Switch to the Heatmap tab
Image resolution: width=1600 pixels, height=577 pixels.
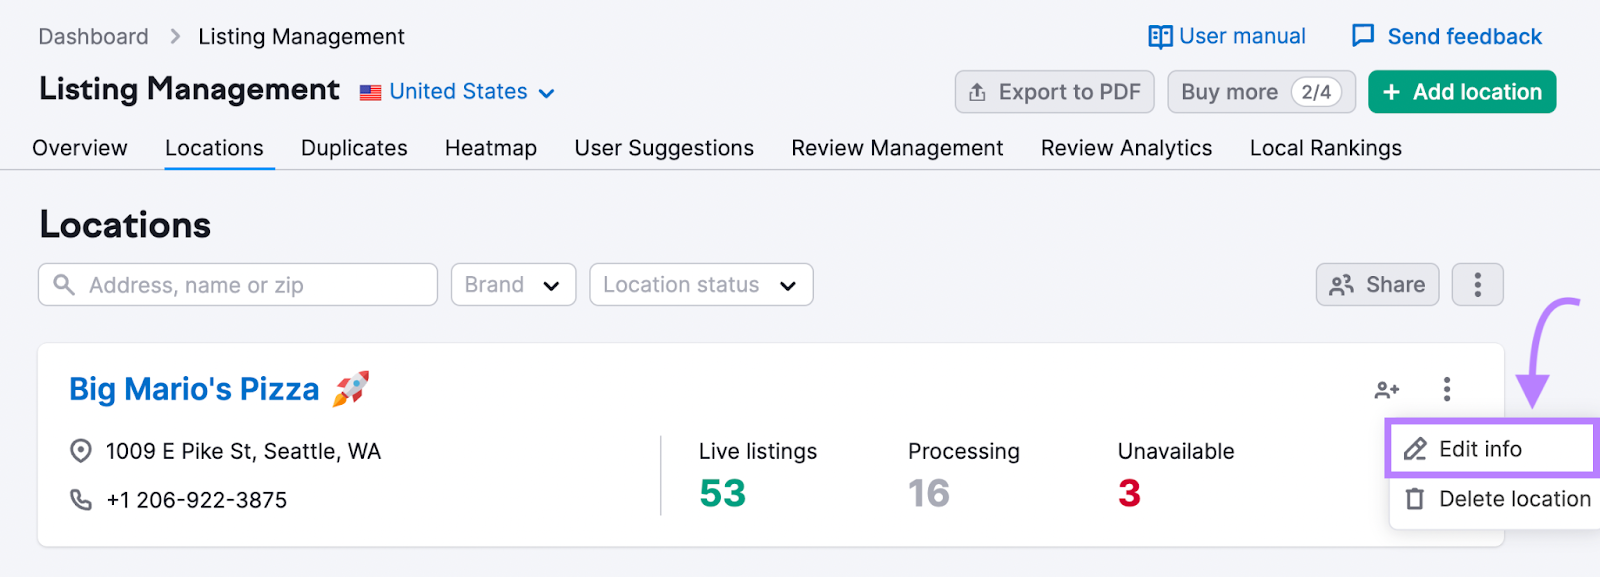490,148
